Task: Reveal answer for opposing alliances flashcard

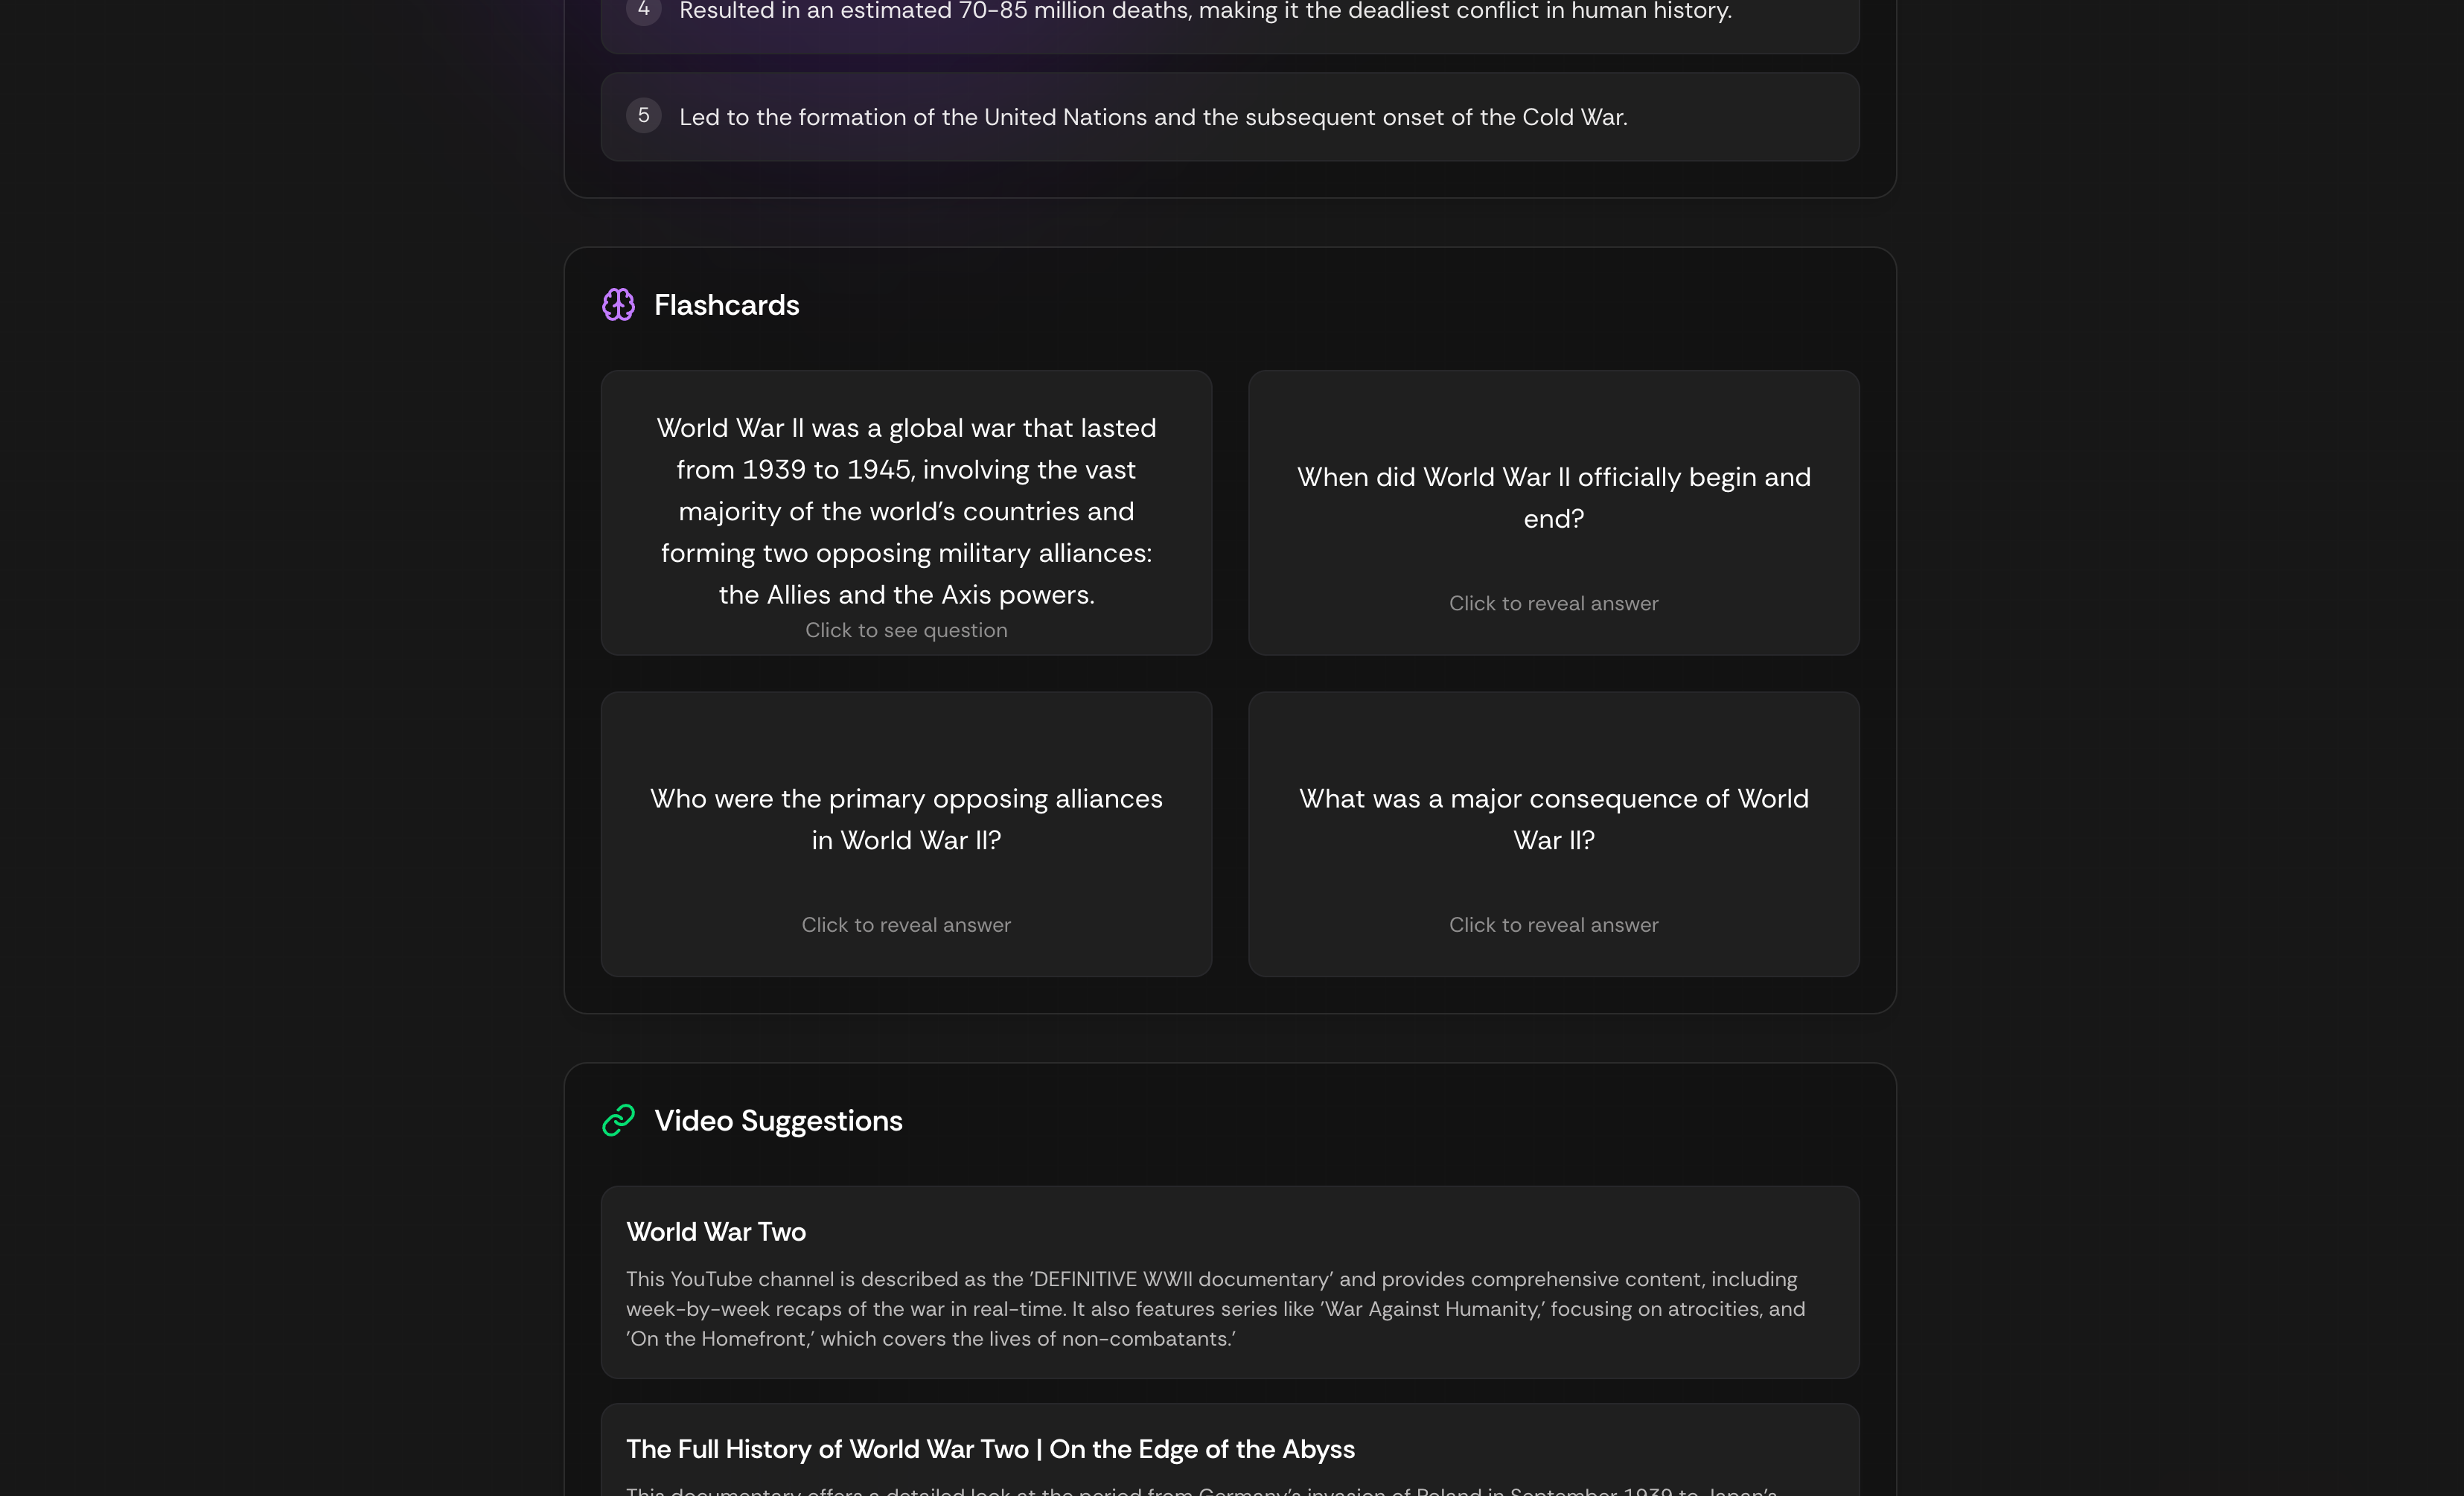Action: coord(905,924)
